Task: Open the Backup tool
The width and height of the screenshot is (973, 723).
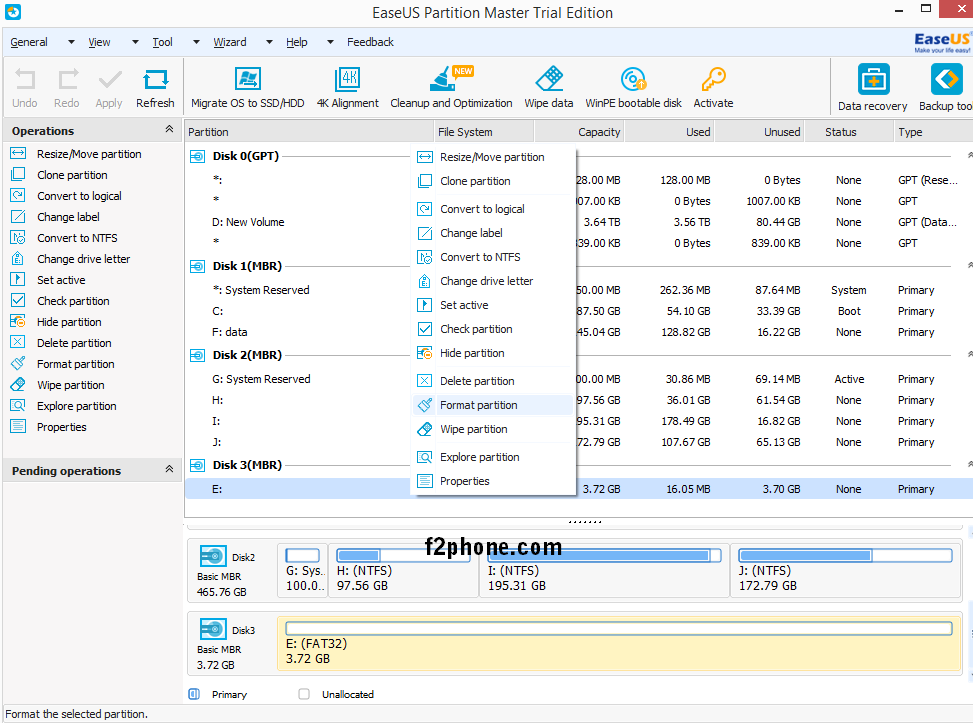Action: (946, 88)
